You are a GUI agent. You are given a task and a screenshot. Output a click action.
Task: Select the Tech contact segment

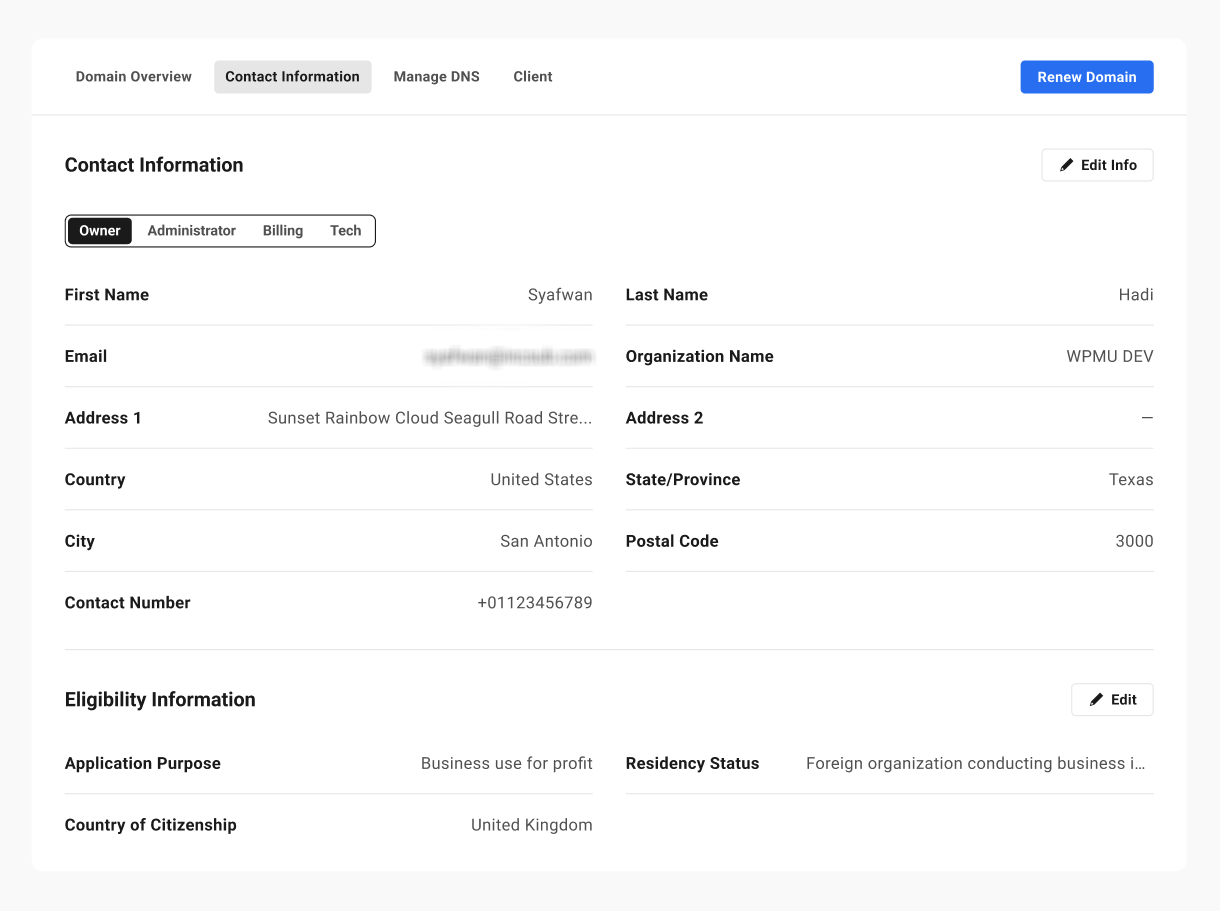[x=345, y=231]
